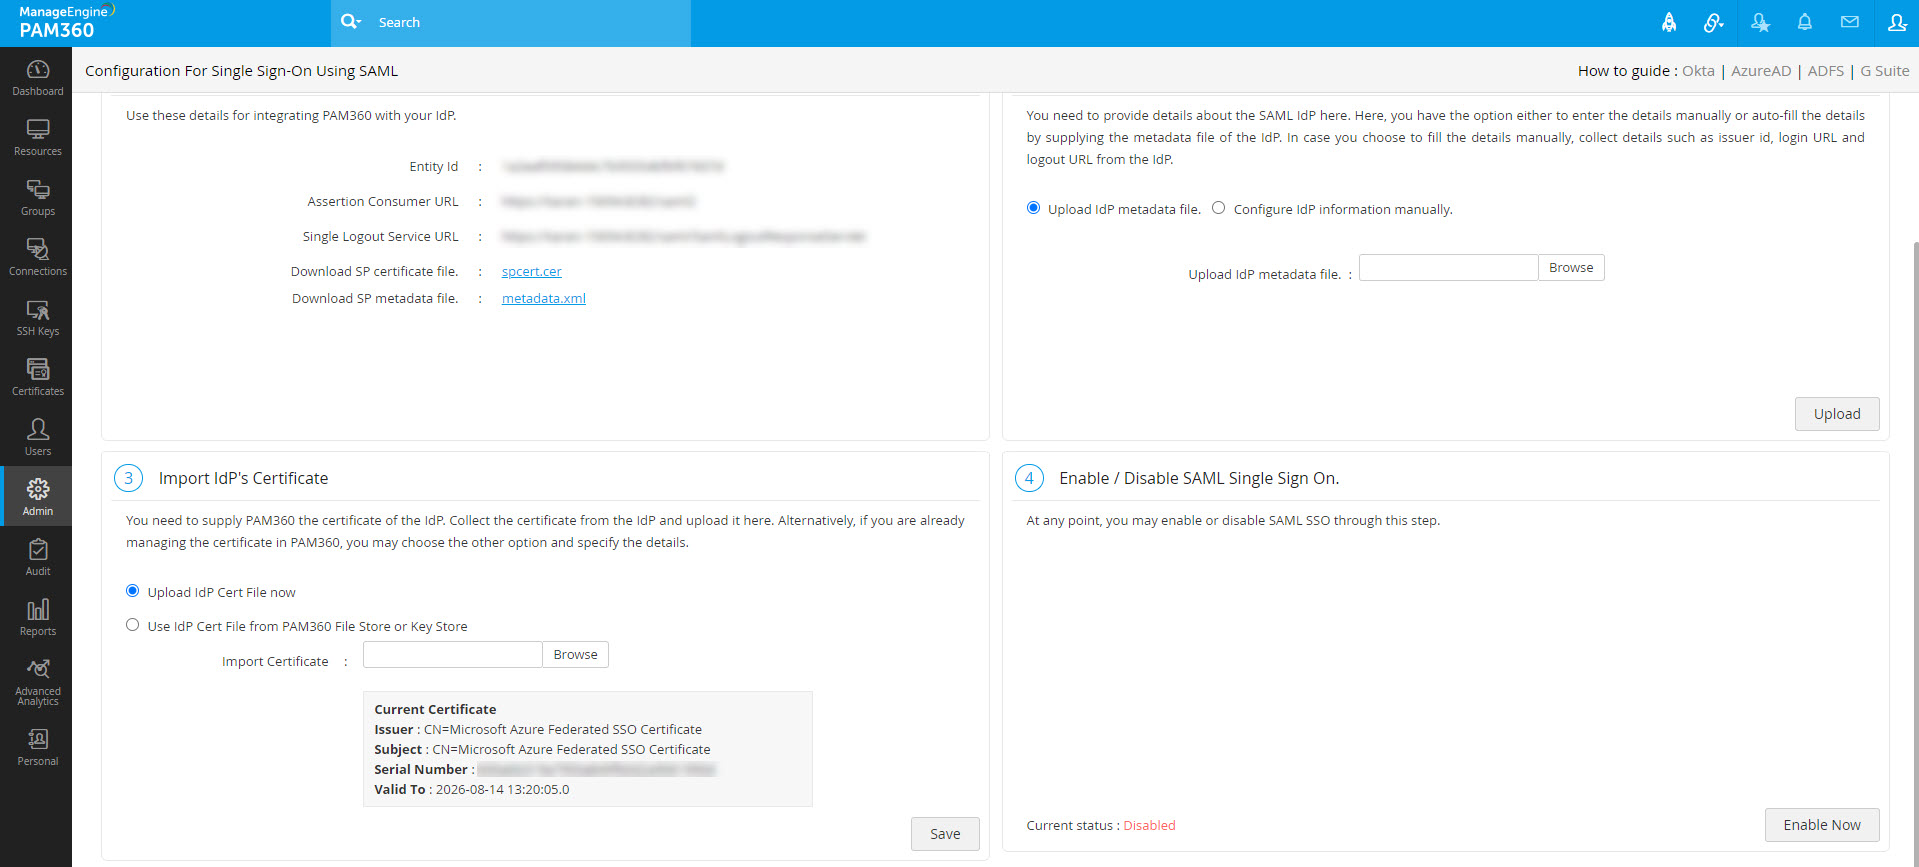
Task: Click the 'Current Certificate' label
Action: point(435,709)
